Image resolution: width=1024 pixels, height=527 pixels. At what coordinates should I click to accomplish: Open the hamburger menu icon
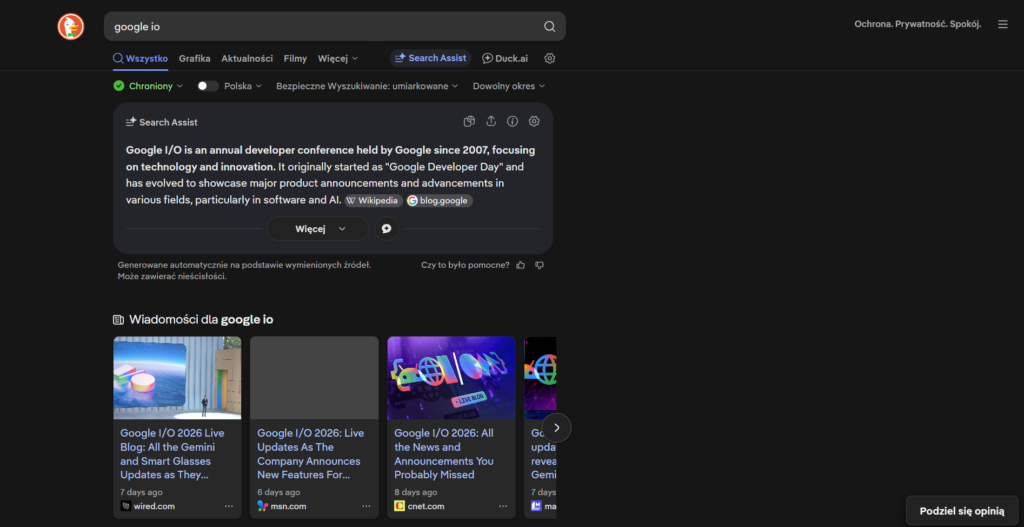[1003, 24]
